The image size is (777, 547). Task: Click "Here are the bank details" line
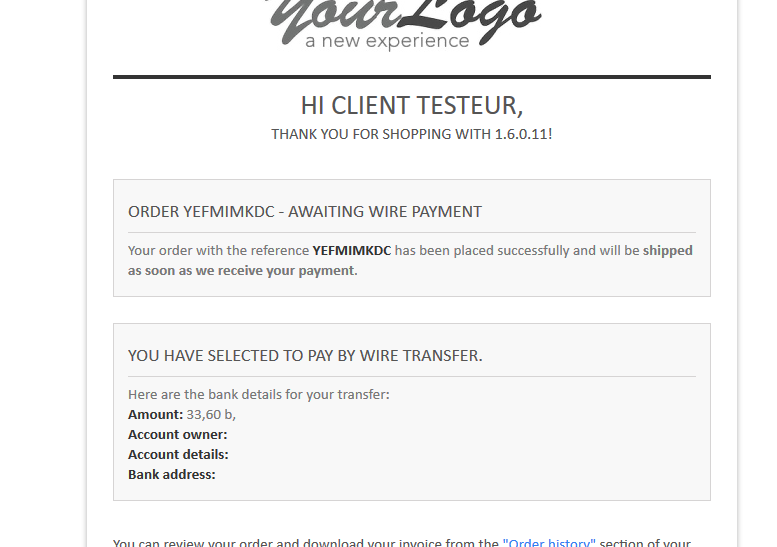tap(259, 394)
